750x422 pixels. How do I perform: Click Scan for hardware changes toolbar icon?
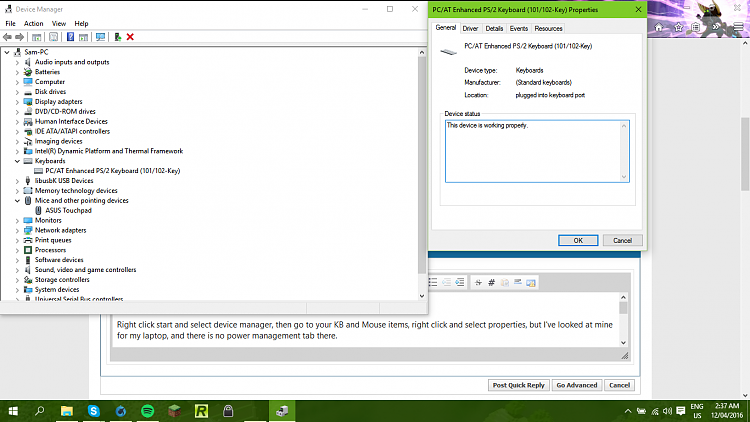pos(100,37)
